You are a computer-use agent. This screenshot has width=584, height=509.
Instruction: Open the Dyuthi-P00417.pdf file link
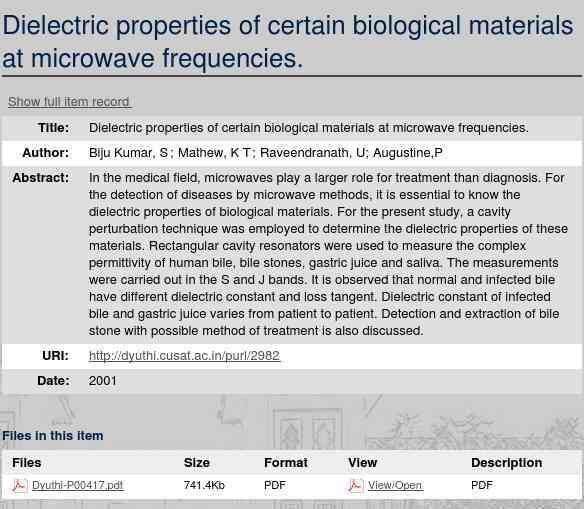click(x=77, y=485)
